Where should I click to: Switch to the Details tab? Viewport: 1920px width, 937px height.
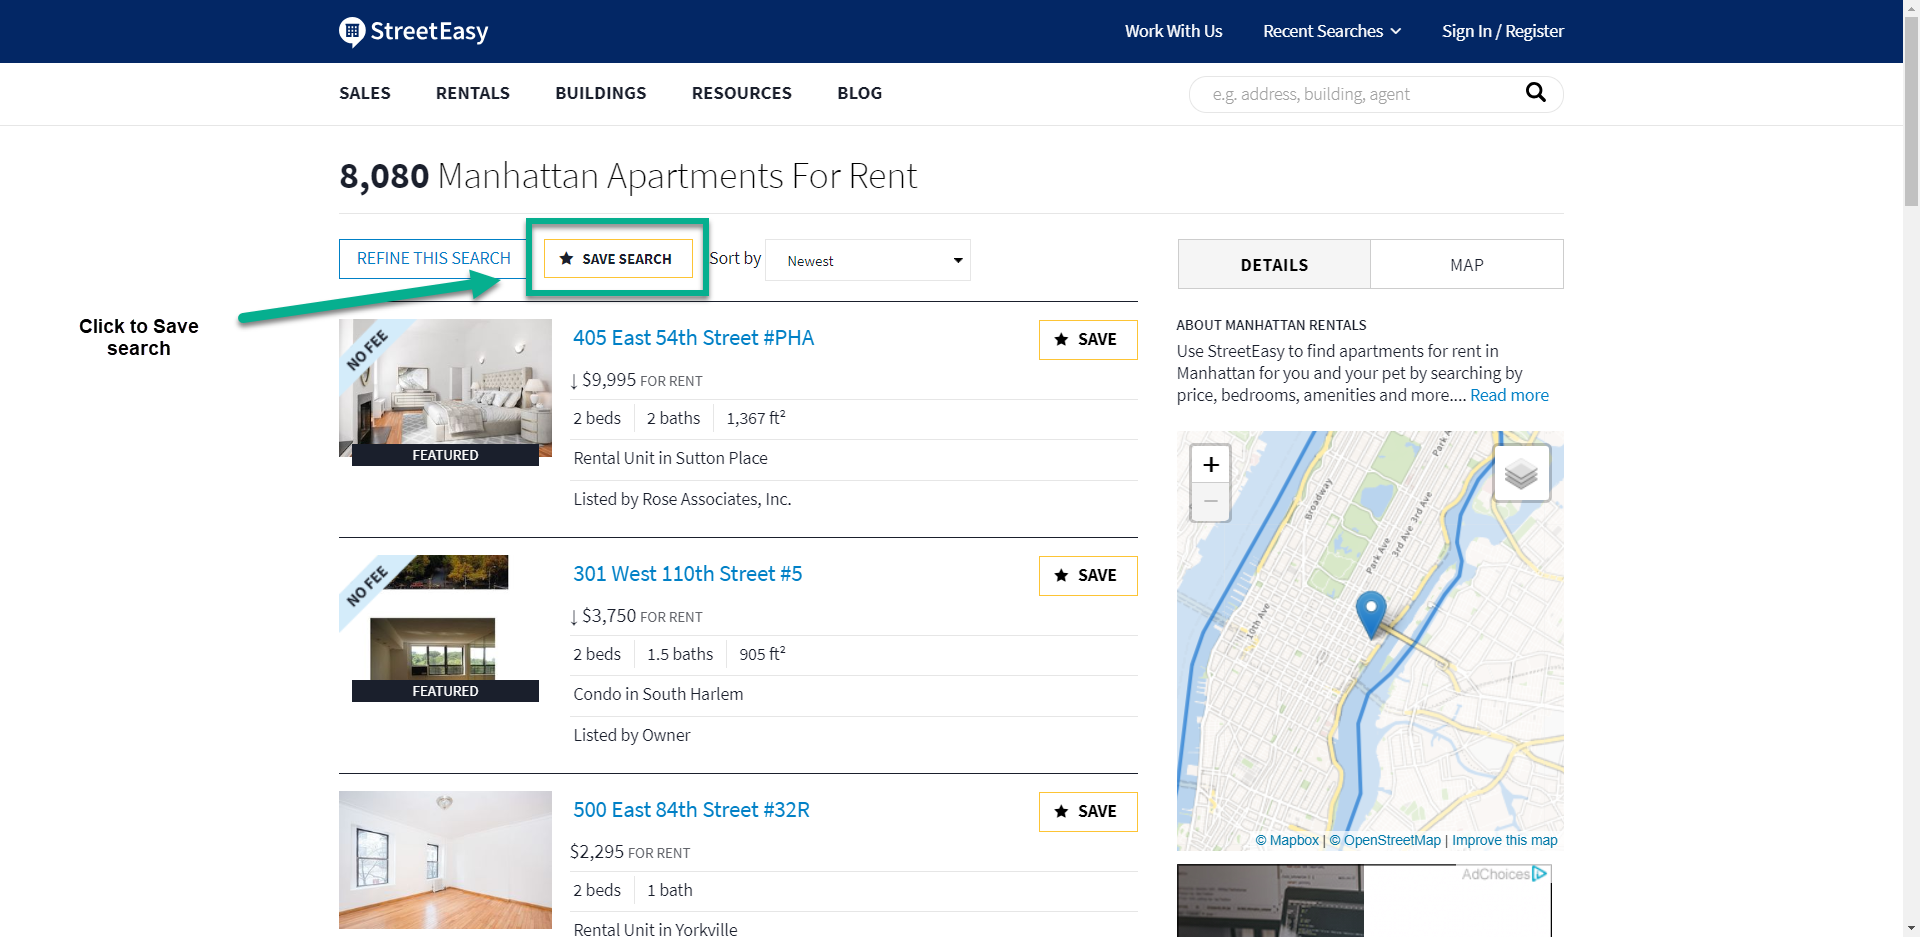click(x=1274, y=265)
